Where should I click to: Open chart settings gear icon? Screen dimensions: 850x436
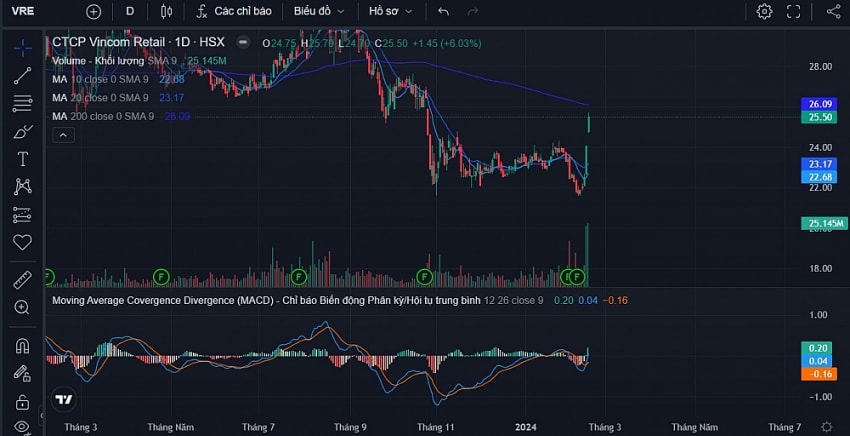tap(764, 11)
